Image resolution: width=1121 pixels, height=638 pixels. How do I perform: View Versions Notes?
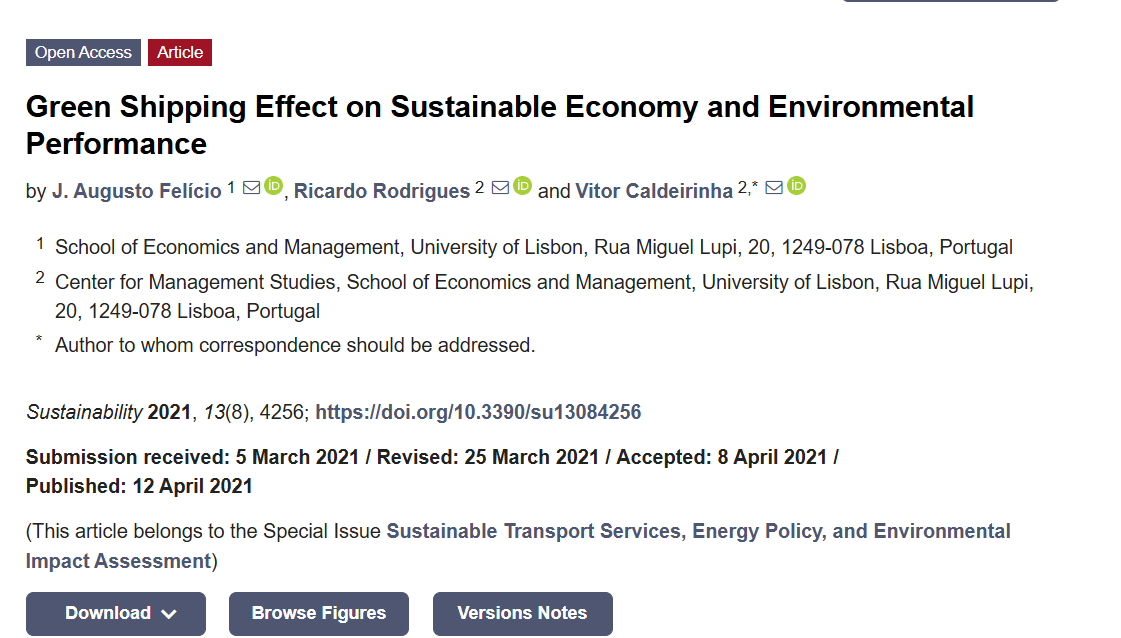[523, 614]
